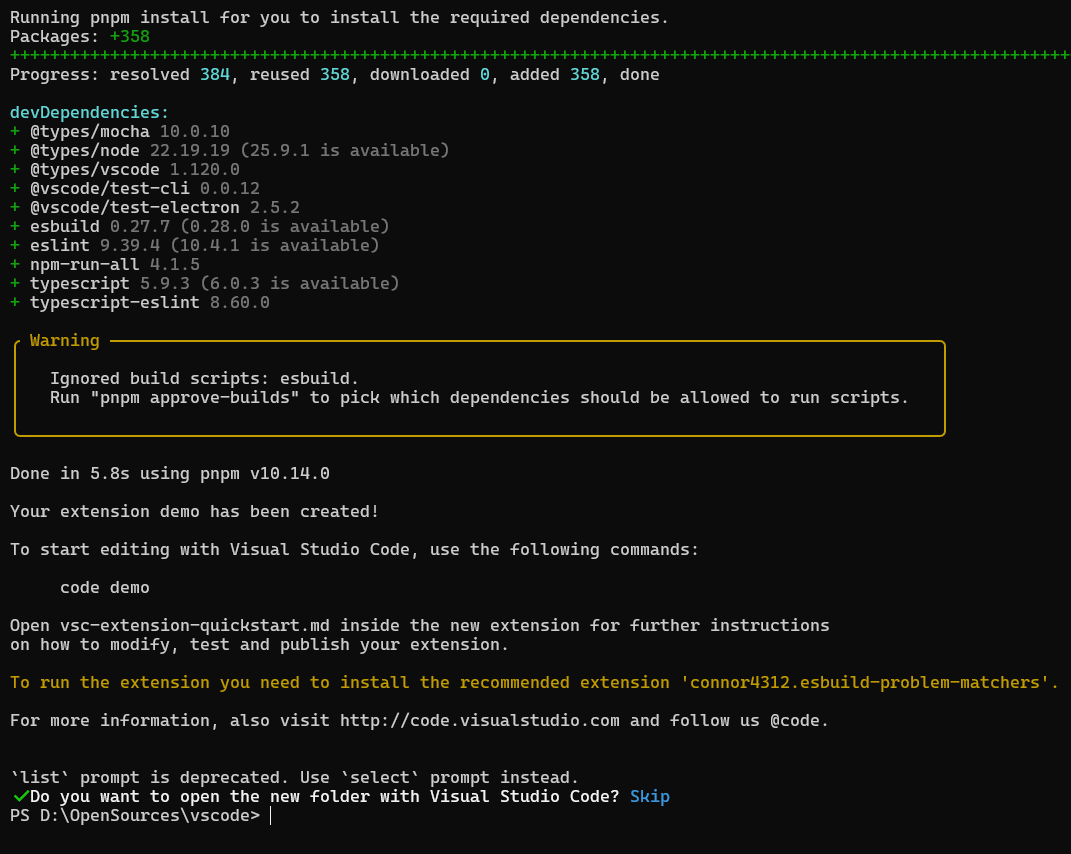Screen dimensions: 1071x854
Task: Click the '@types/mocha 10.0.10' line
Action: (x=120, y=131)
